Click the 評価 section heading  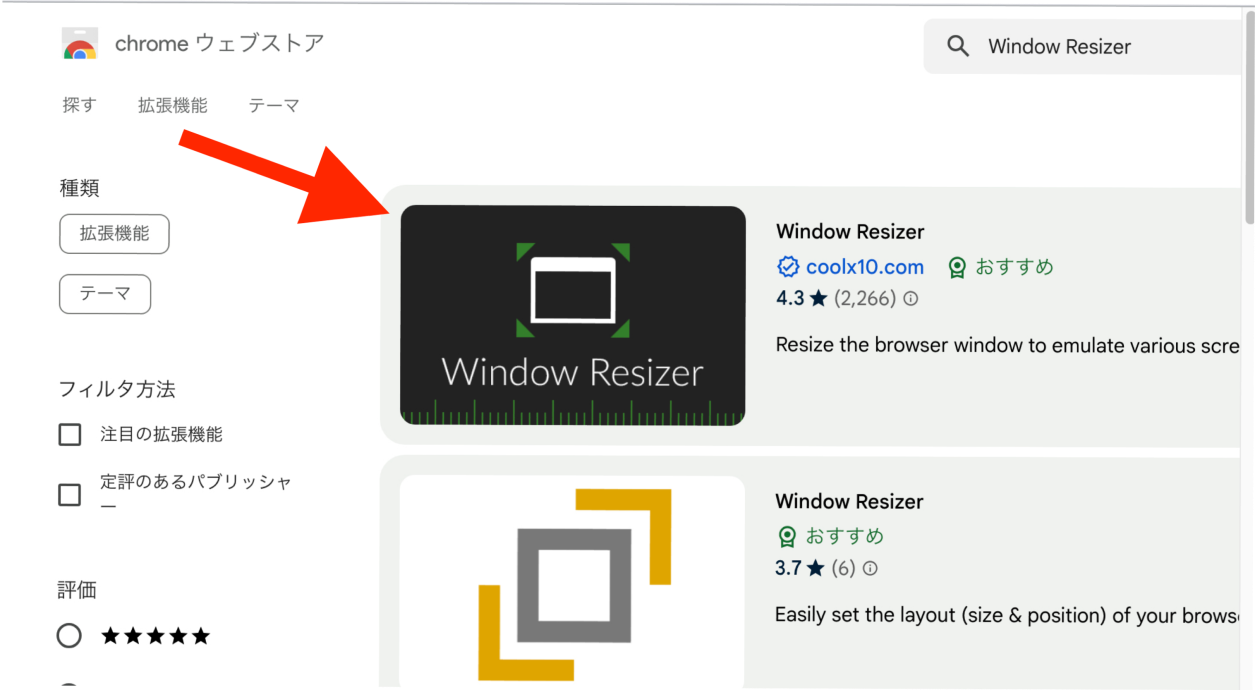click(x=77, y=590)
